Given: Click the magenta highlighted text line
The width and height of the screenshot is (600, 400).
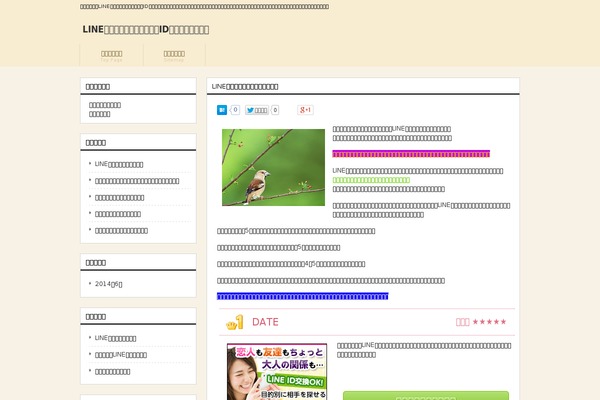Looking at the screenshot, I should click(411, 154).
